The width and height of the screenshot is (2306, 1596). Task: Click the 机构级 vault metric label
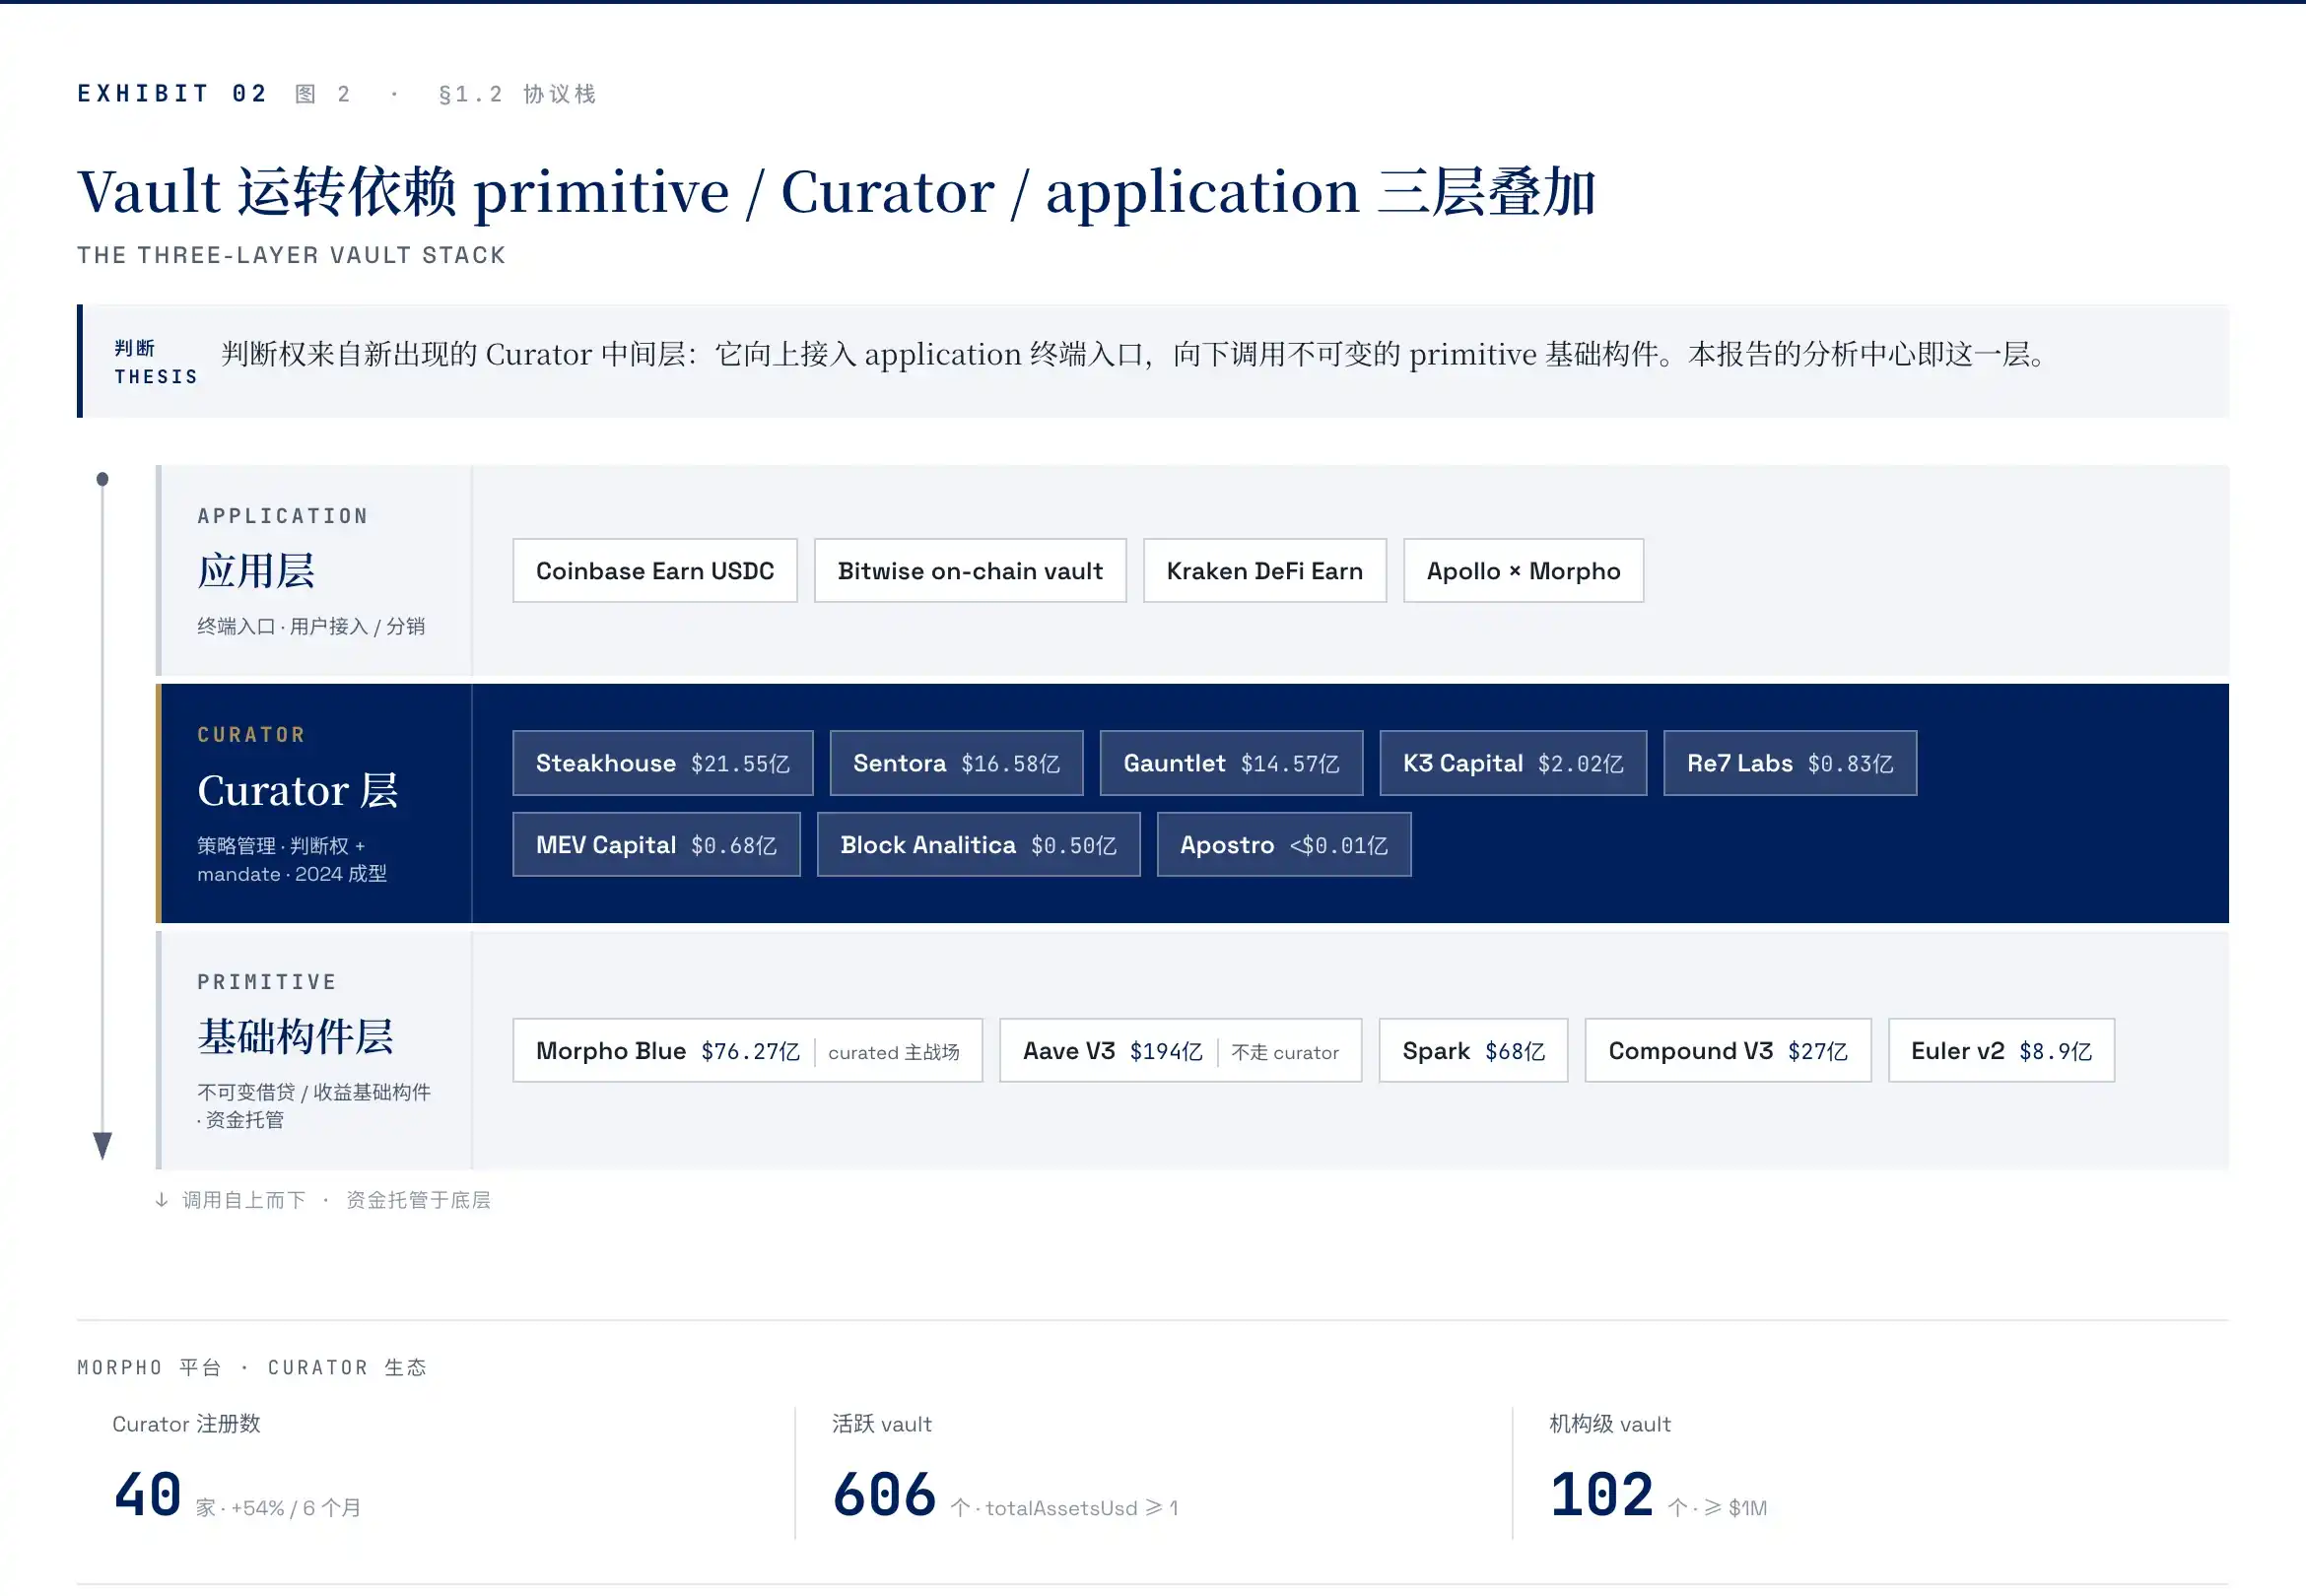tap(1610, 1424)
